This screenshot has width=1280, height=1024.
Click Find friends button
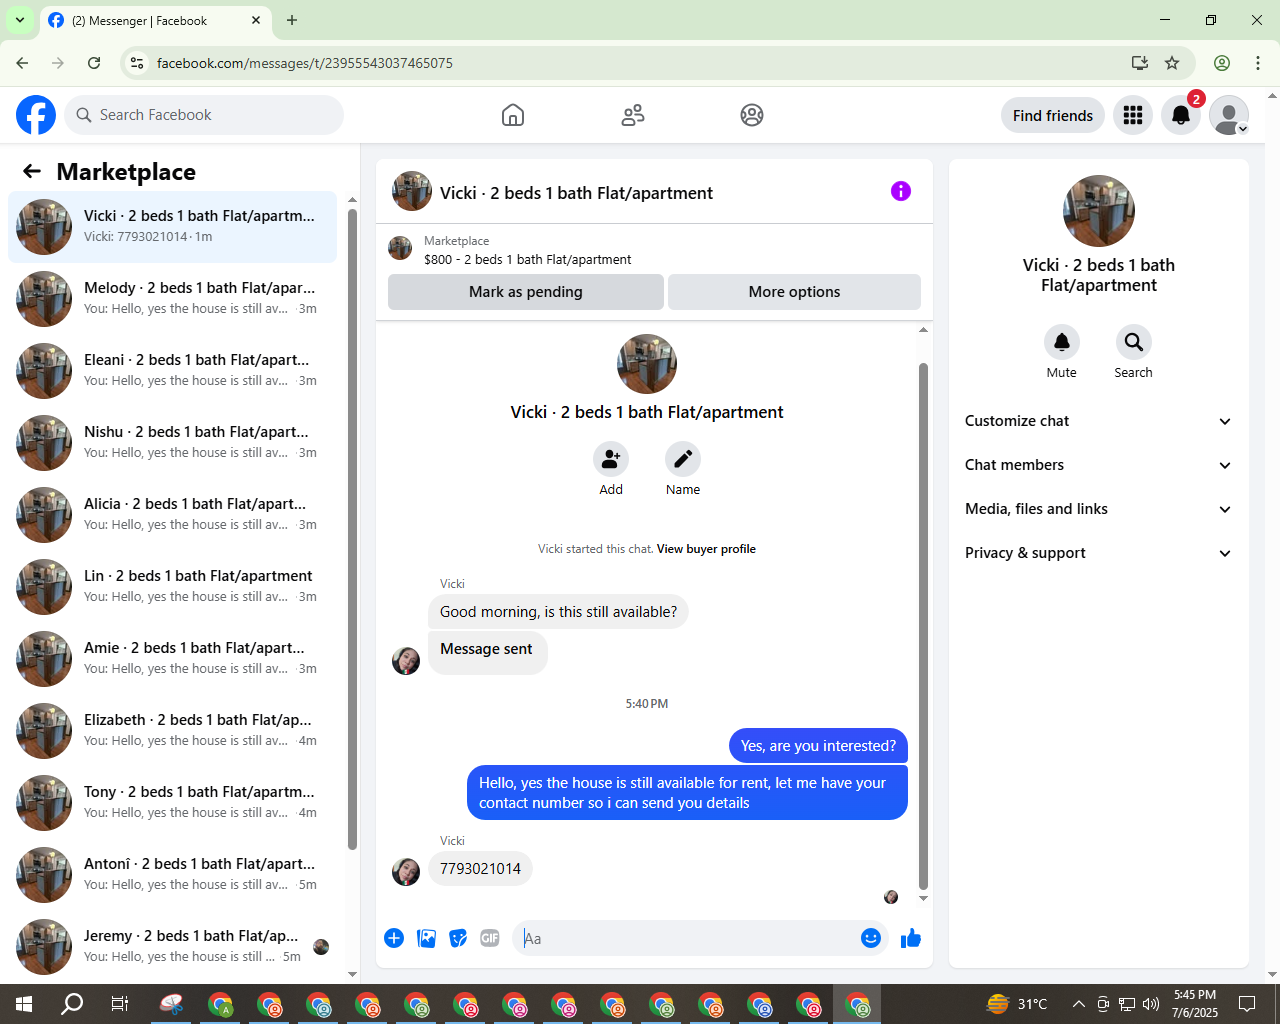coord(1053,115)
